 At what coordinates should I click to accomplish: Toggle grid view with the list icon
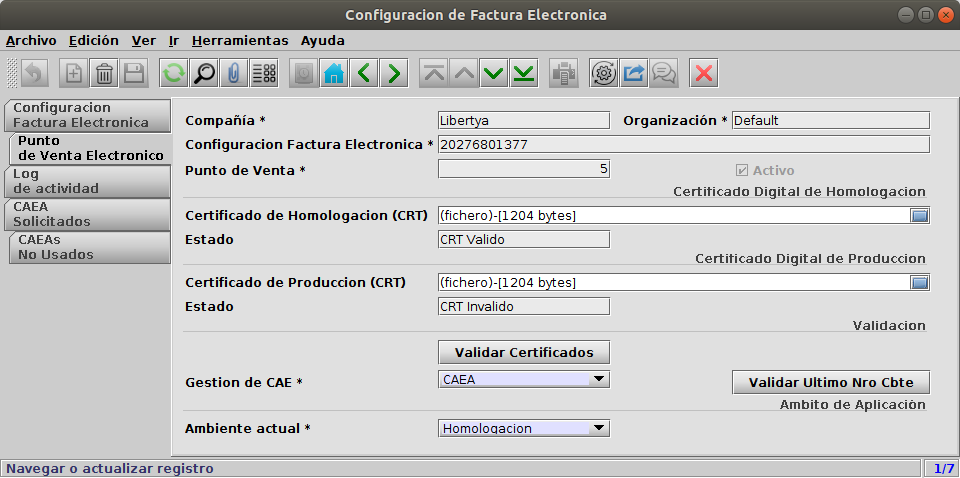(x=264, y=74)
